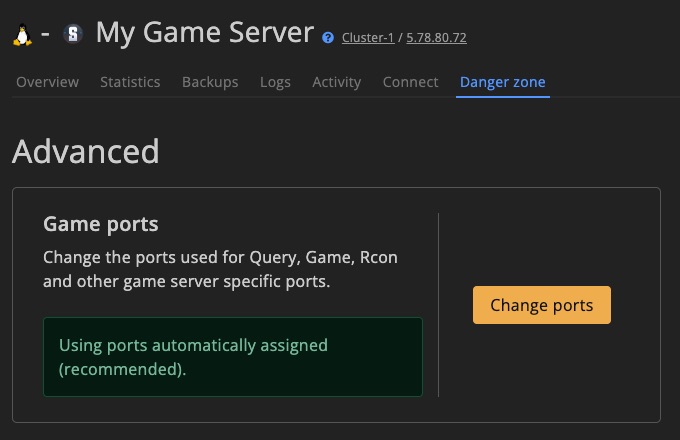
Task: Click the My Game Server title
Action: 205,33
